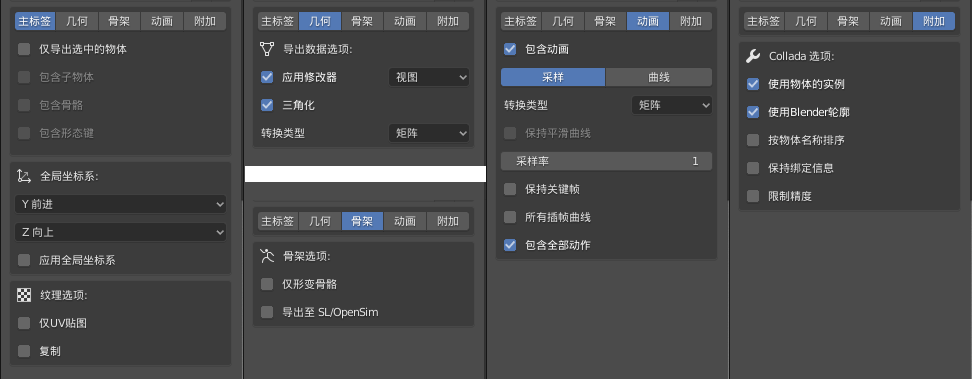Click 主标签 tab above Collada 选项

click(x=764, y=21)
